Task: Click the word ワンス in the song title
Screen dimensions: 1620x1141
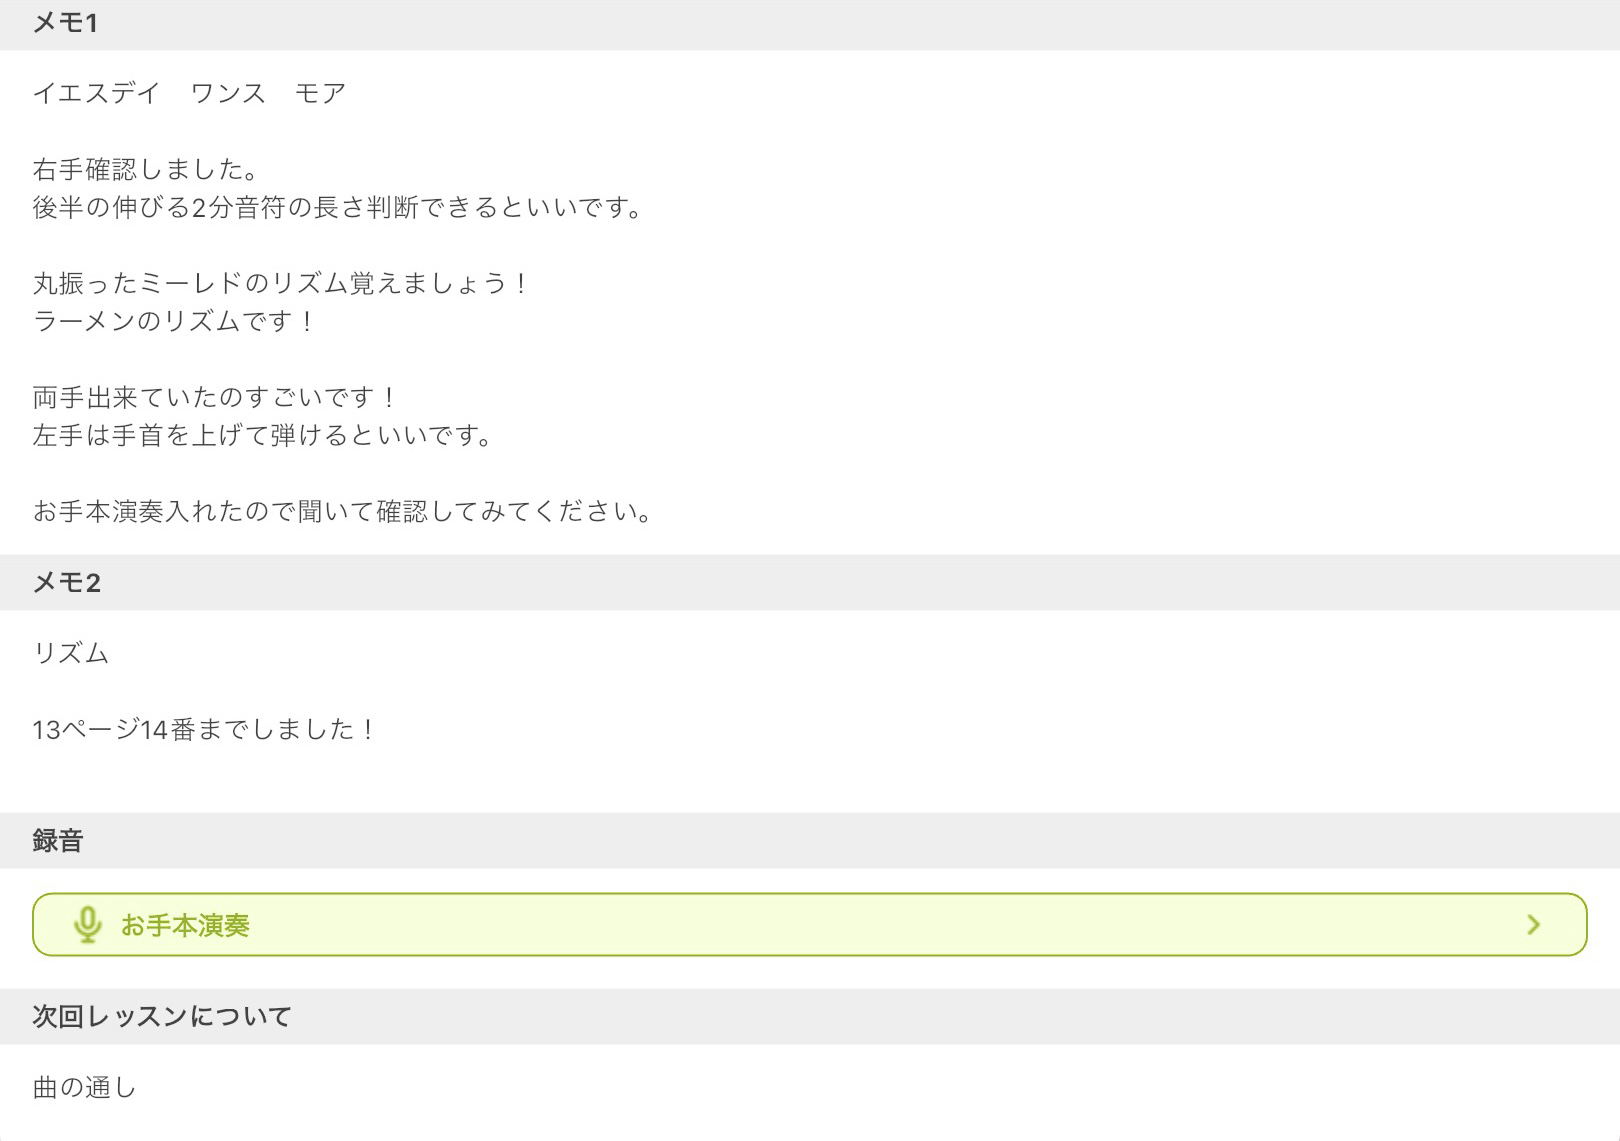Action: tap(228, 93)
